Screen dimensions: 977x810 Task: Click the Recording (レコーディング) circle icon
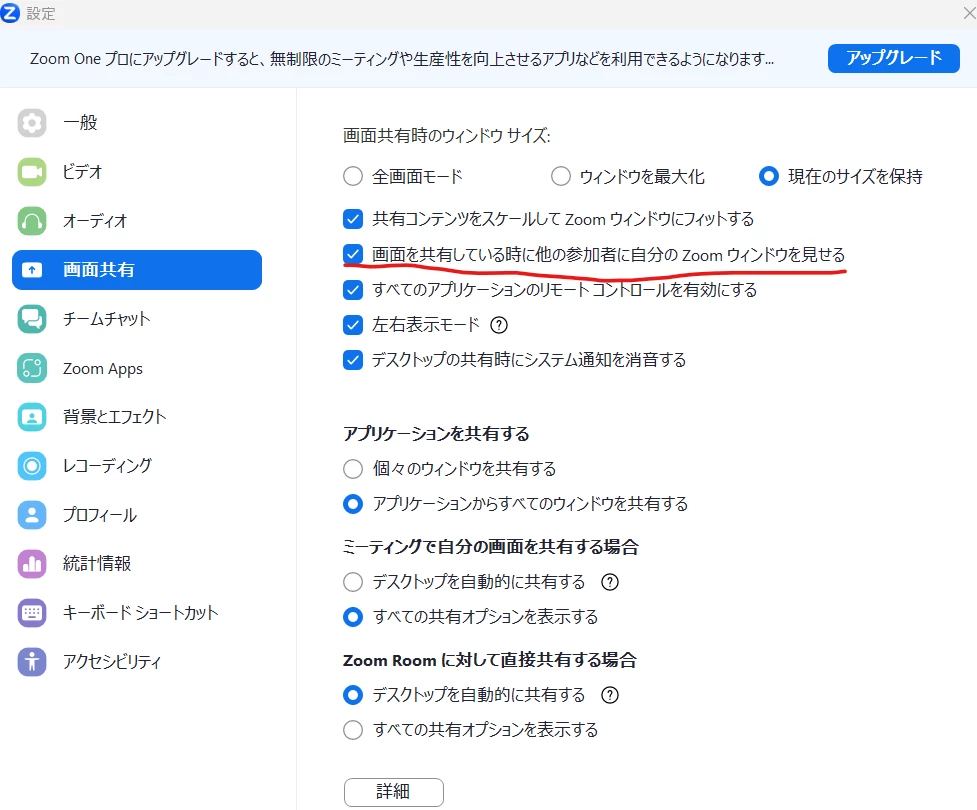[32, 466]
